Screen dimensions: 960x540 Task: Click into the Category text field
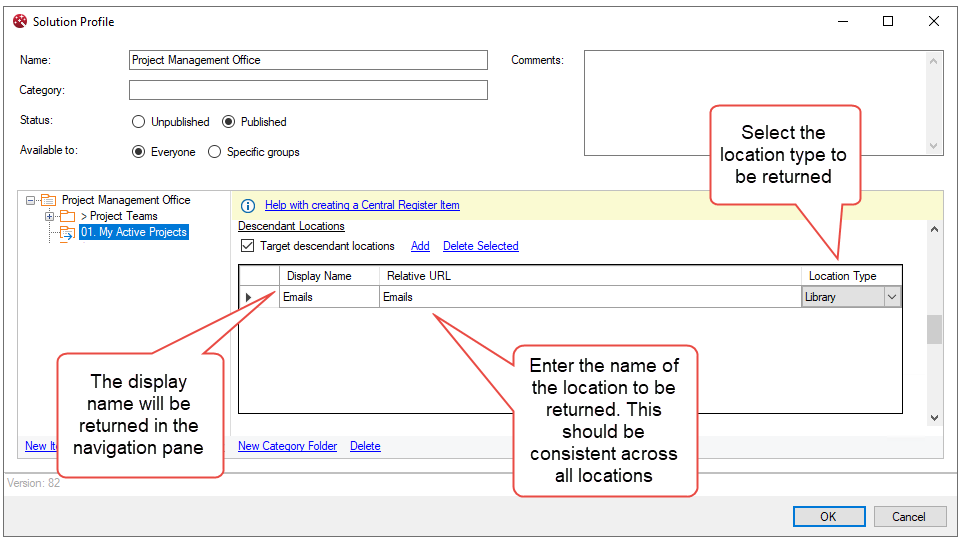(x=308, y=90)
